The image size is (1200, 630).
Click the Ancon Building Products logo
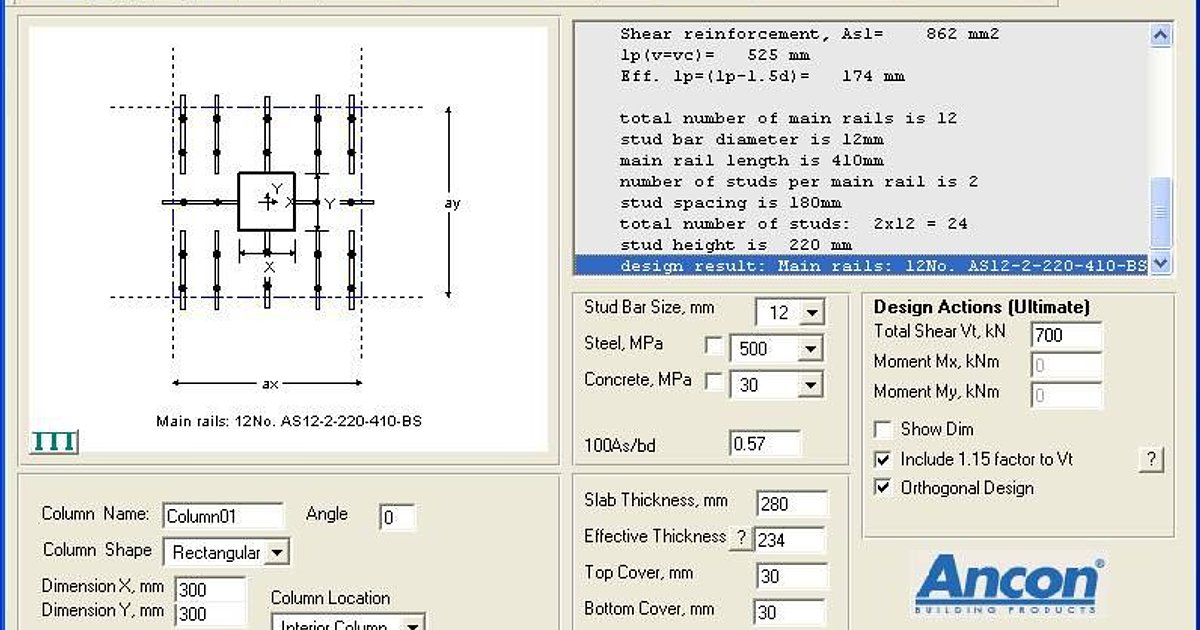tap(1017, 580)
